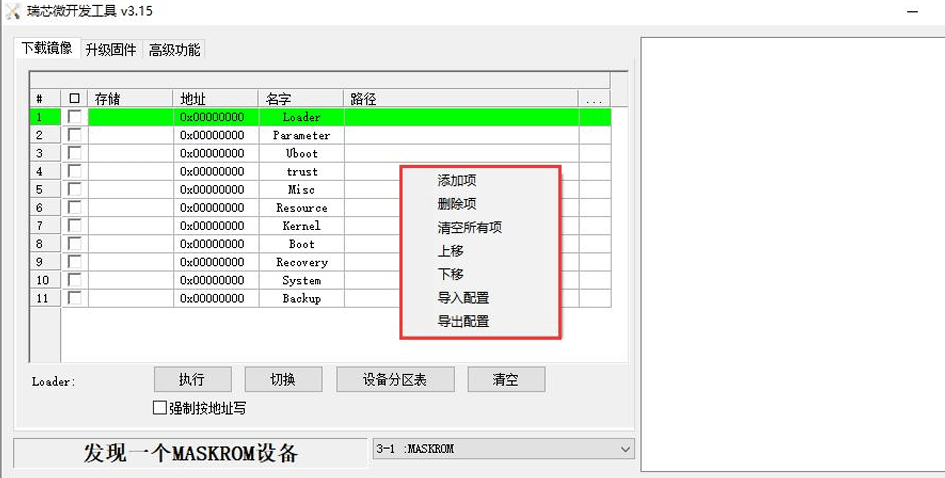Check the select-all header checkbox
945x478 pixels.
pos(74,99)
